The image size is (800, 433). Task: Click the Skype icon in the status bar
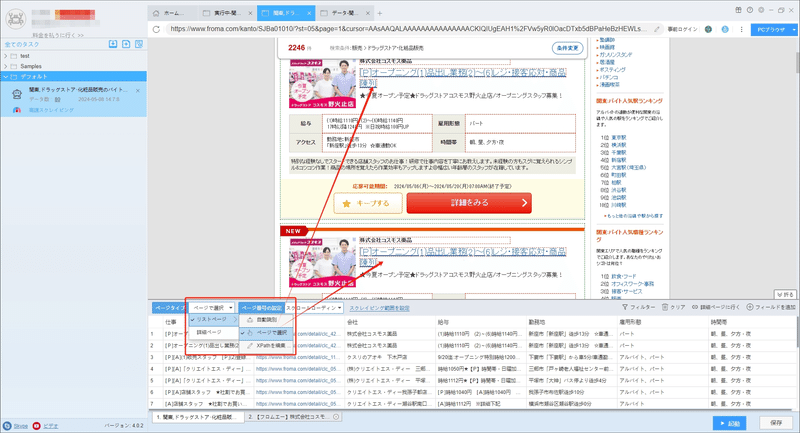tap(7, 425)
